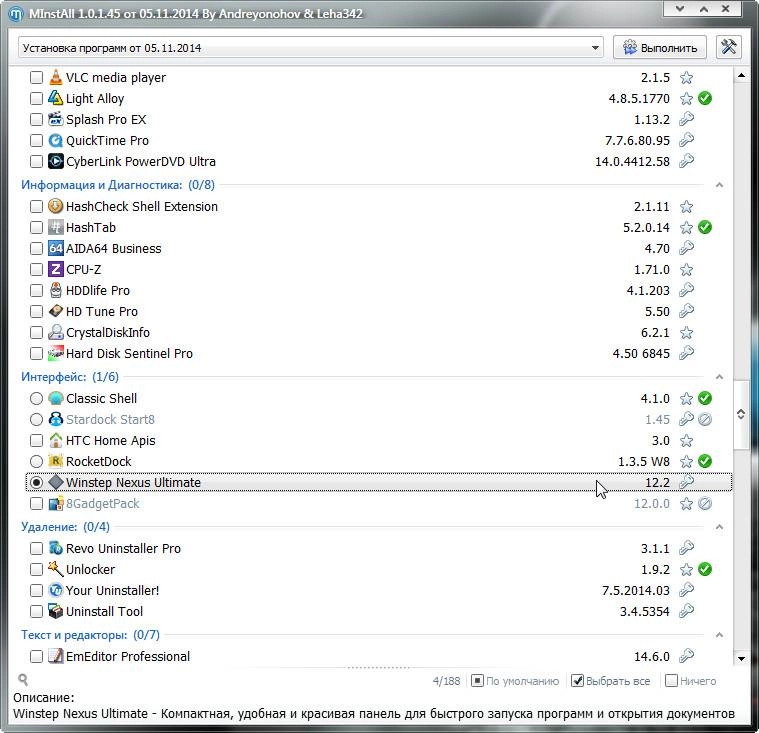
Task: Check the QuickTime Pro checkbox
Action: (36, 140)
